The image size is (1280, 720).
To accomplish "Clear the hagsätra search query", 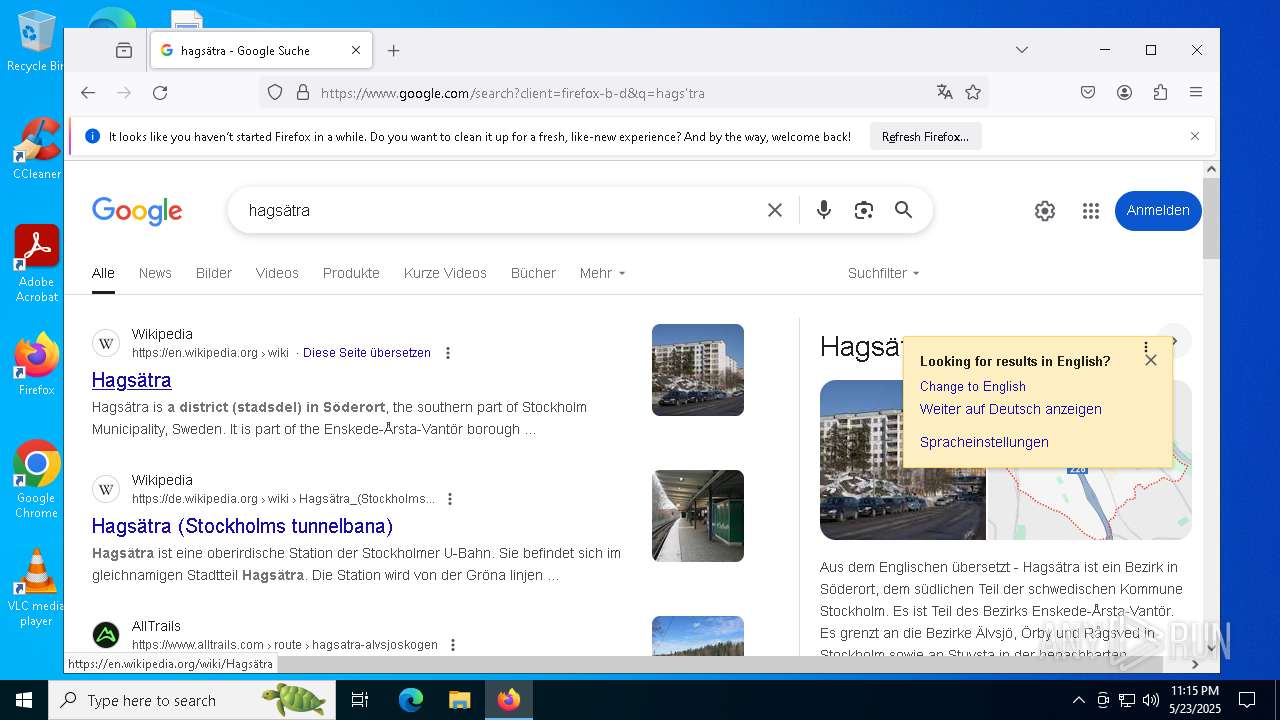I will [775, 210].
